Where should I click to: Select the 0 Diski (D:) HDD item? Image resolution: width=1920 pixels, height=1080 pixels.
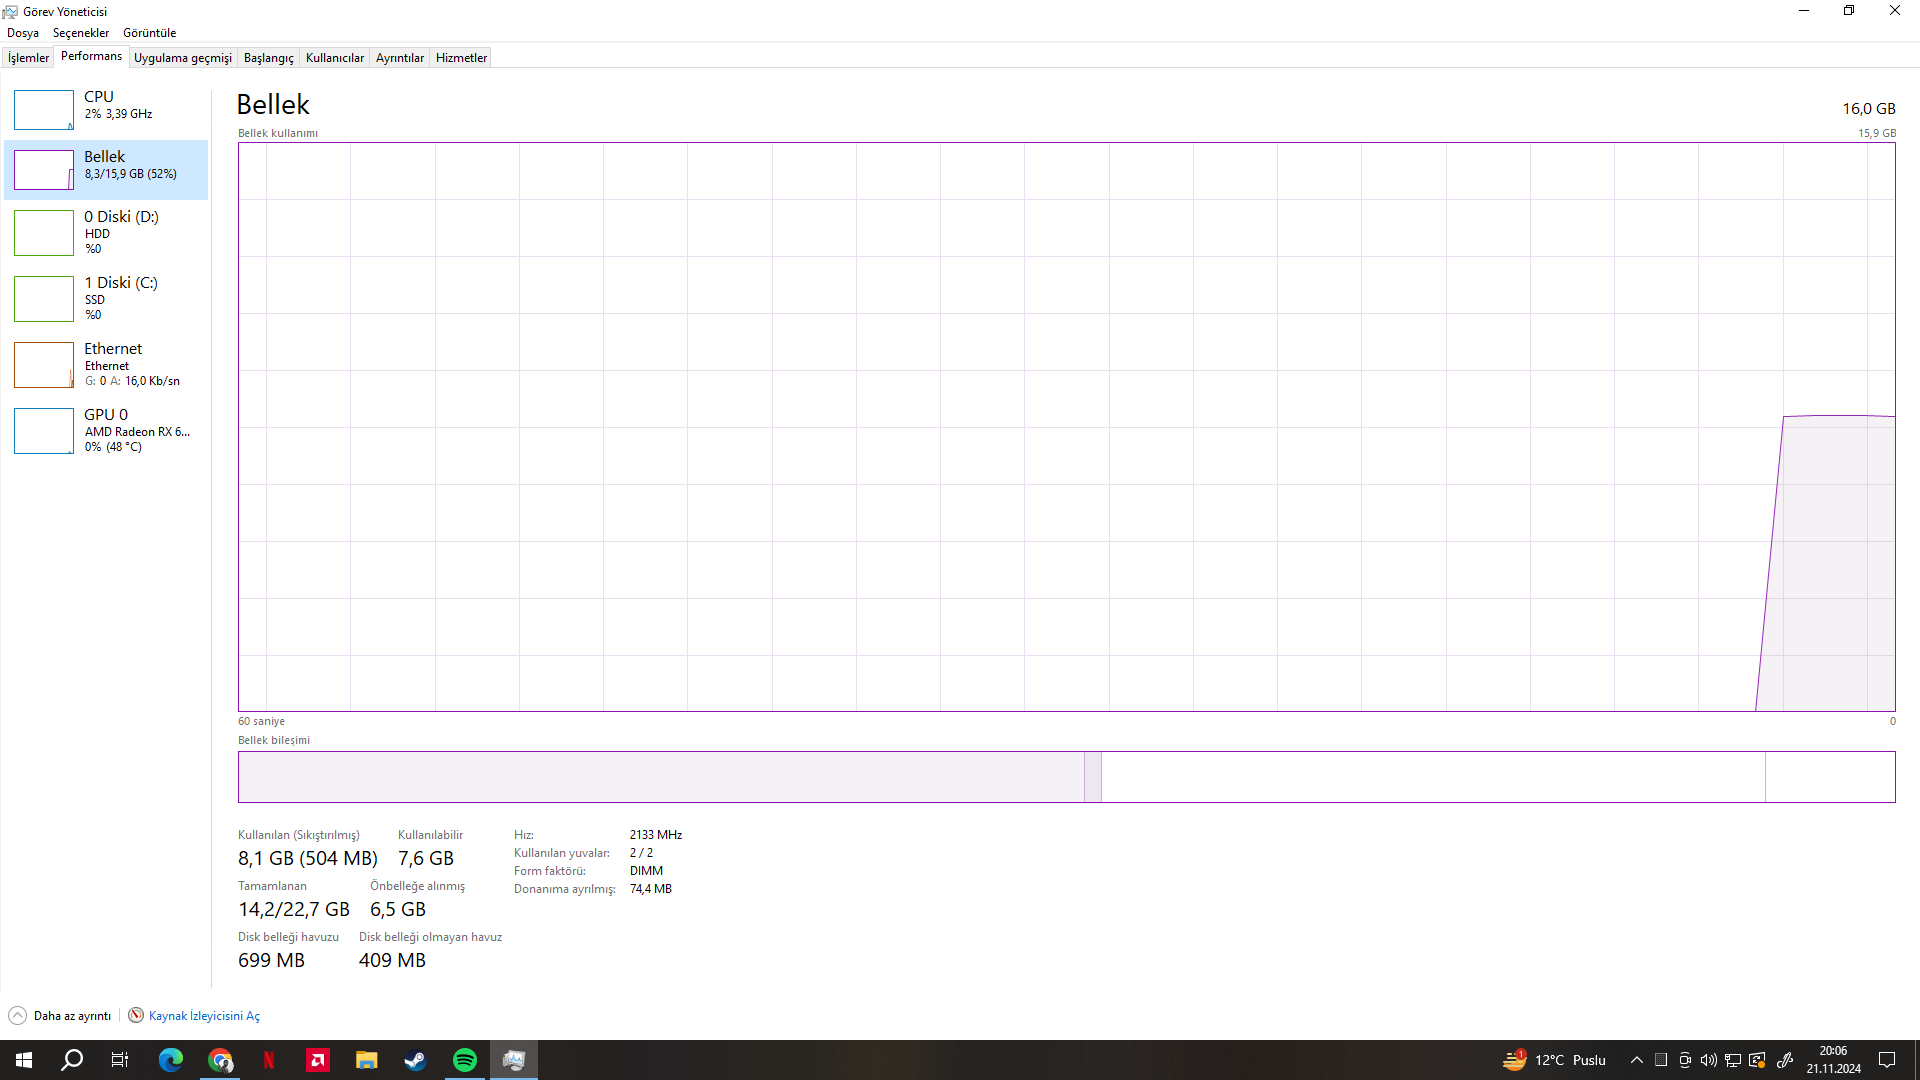pyautogui.click(x=105, y=232)
